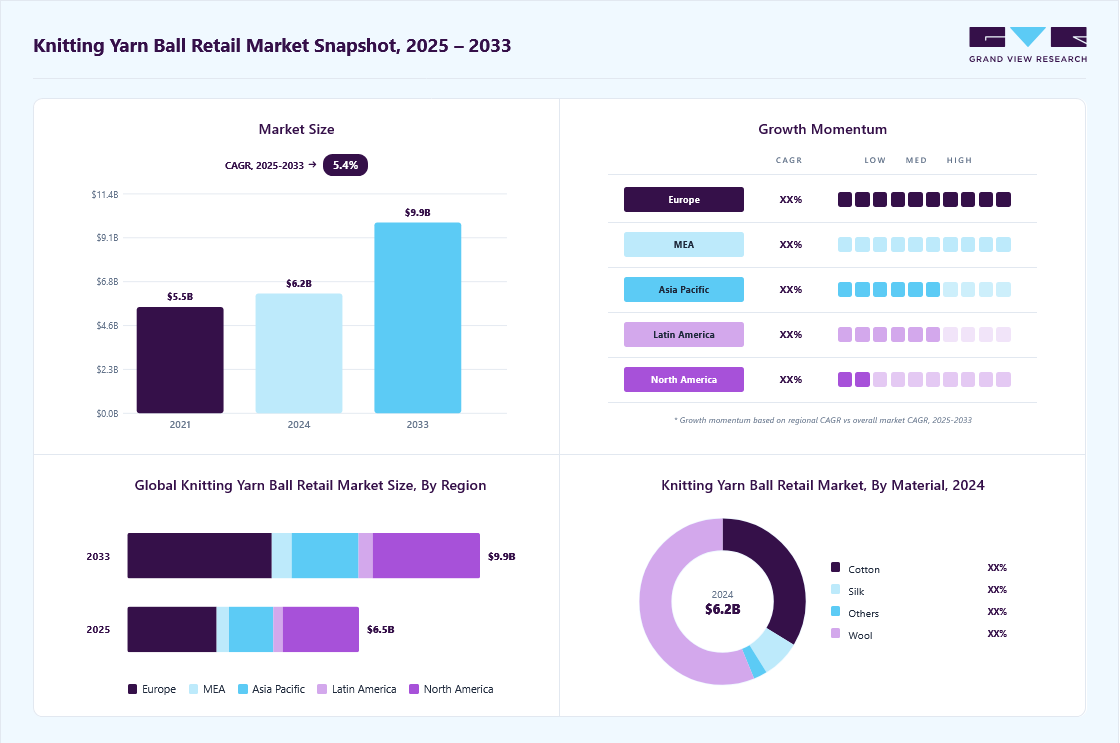The image size is (1120, 743).
Task: Click the XX% CAGR value for North America
Action: (791, 379)
